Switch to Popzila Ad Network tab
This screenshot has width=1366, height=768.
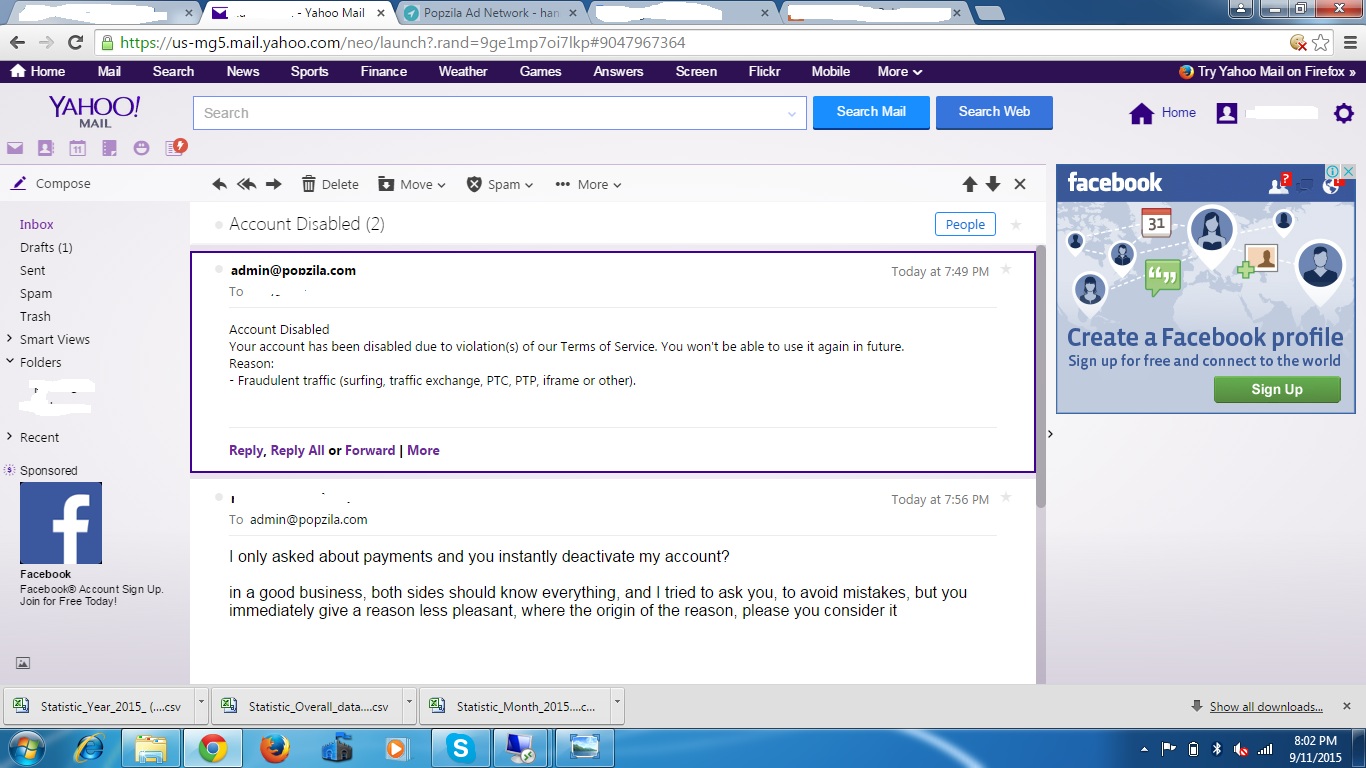coord(490,13)
